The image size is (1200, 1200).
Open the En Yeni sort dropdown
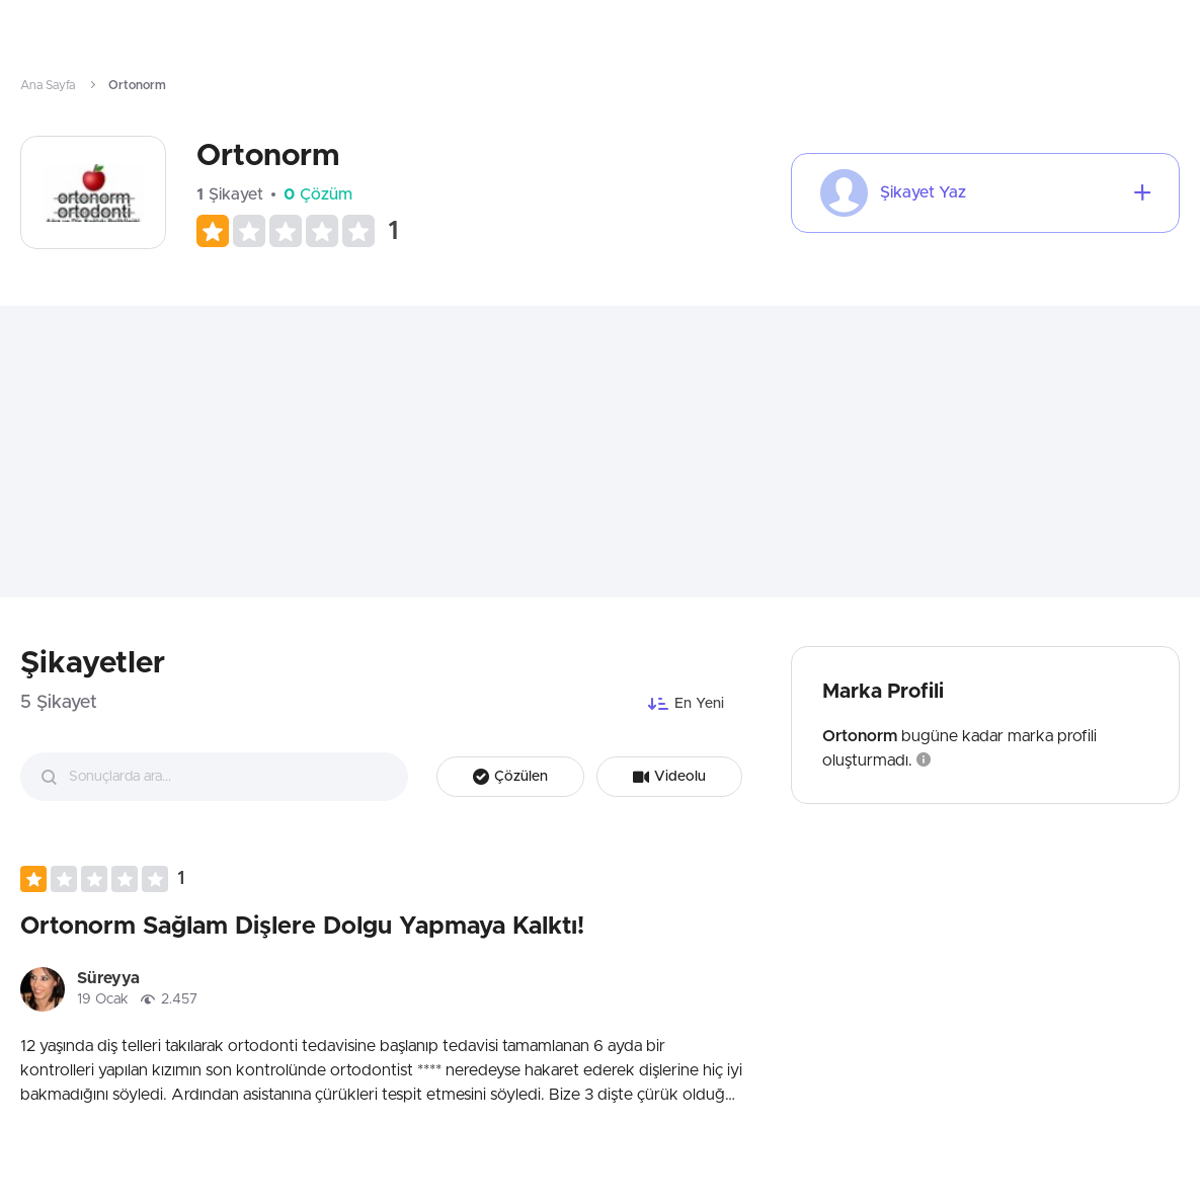coord(686,703)
